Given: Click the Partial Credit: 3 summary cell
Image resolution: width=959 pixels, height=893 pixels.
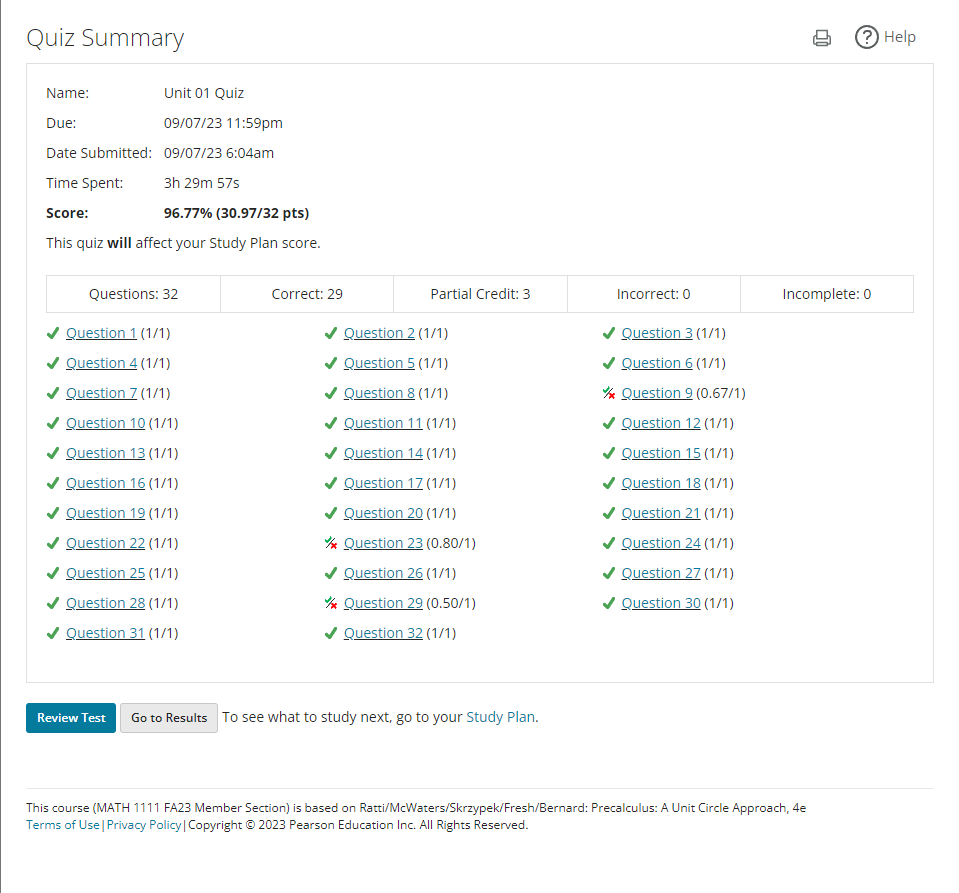Looking at the screenshot, I should click(480, 294).
